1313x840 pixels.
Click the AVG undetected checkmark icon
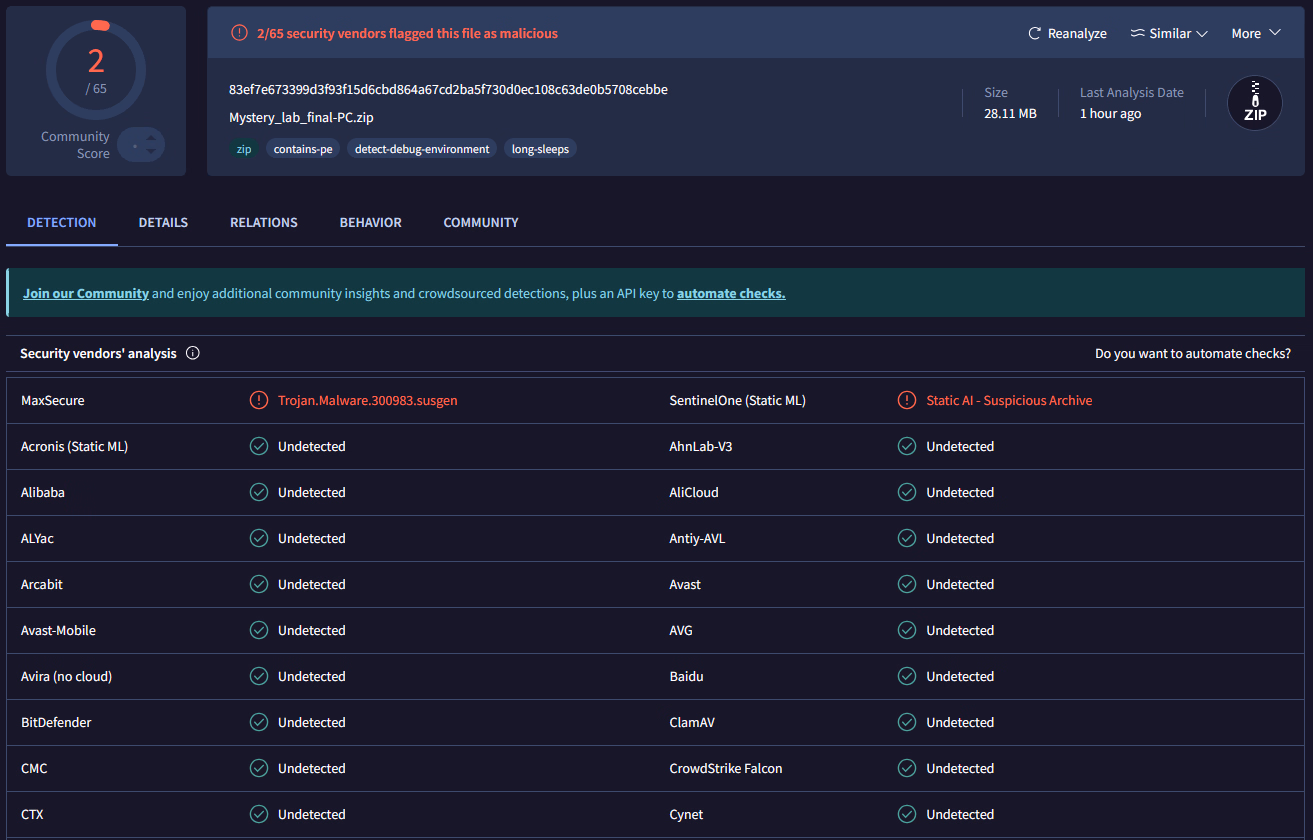point(907,630)
